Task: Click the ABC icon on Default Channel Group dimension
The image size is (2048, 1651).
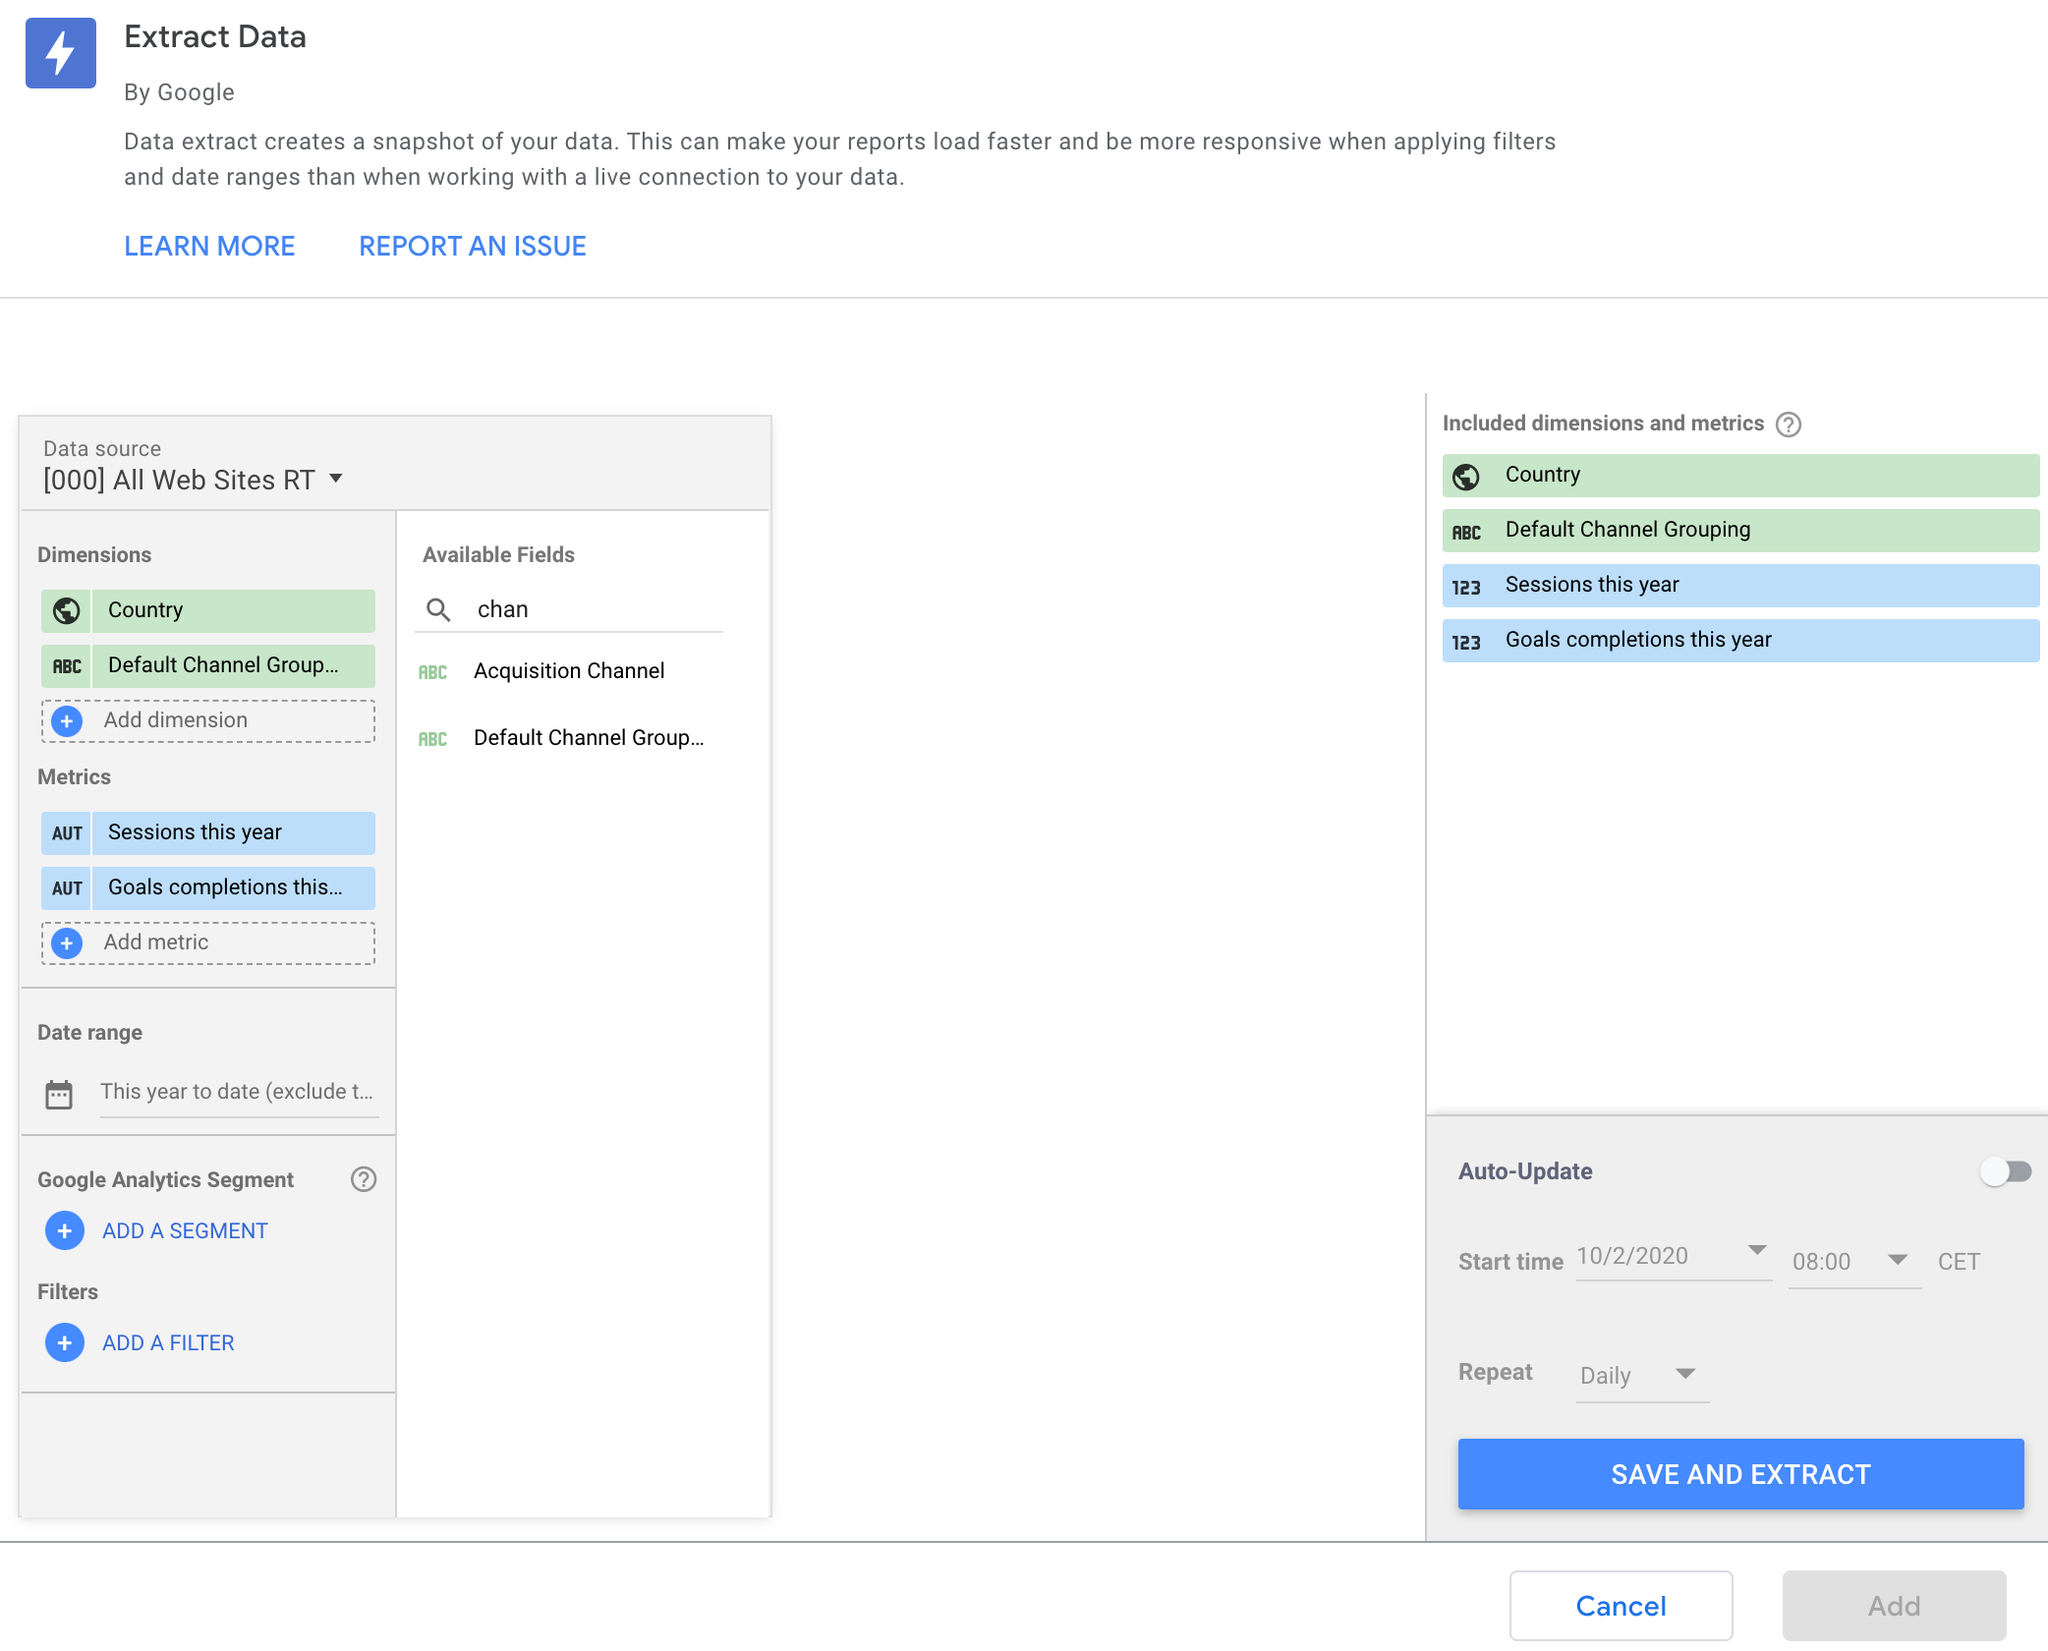Action: point(66,666)
